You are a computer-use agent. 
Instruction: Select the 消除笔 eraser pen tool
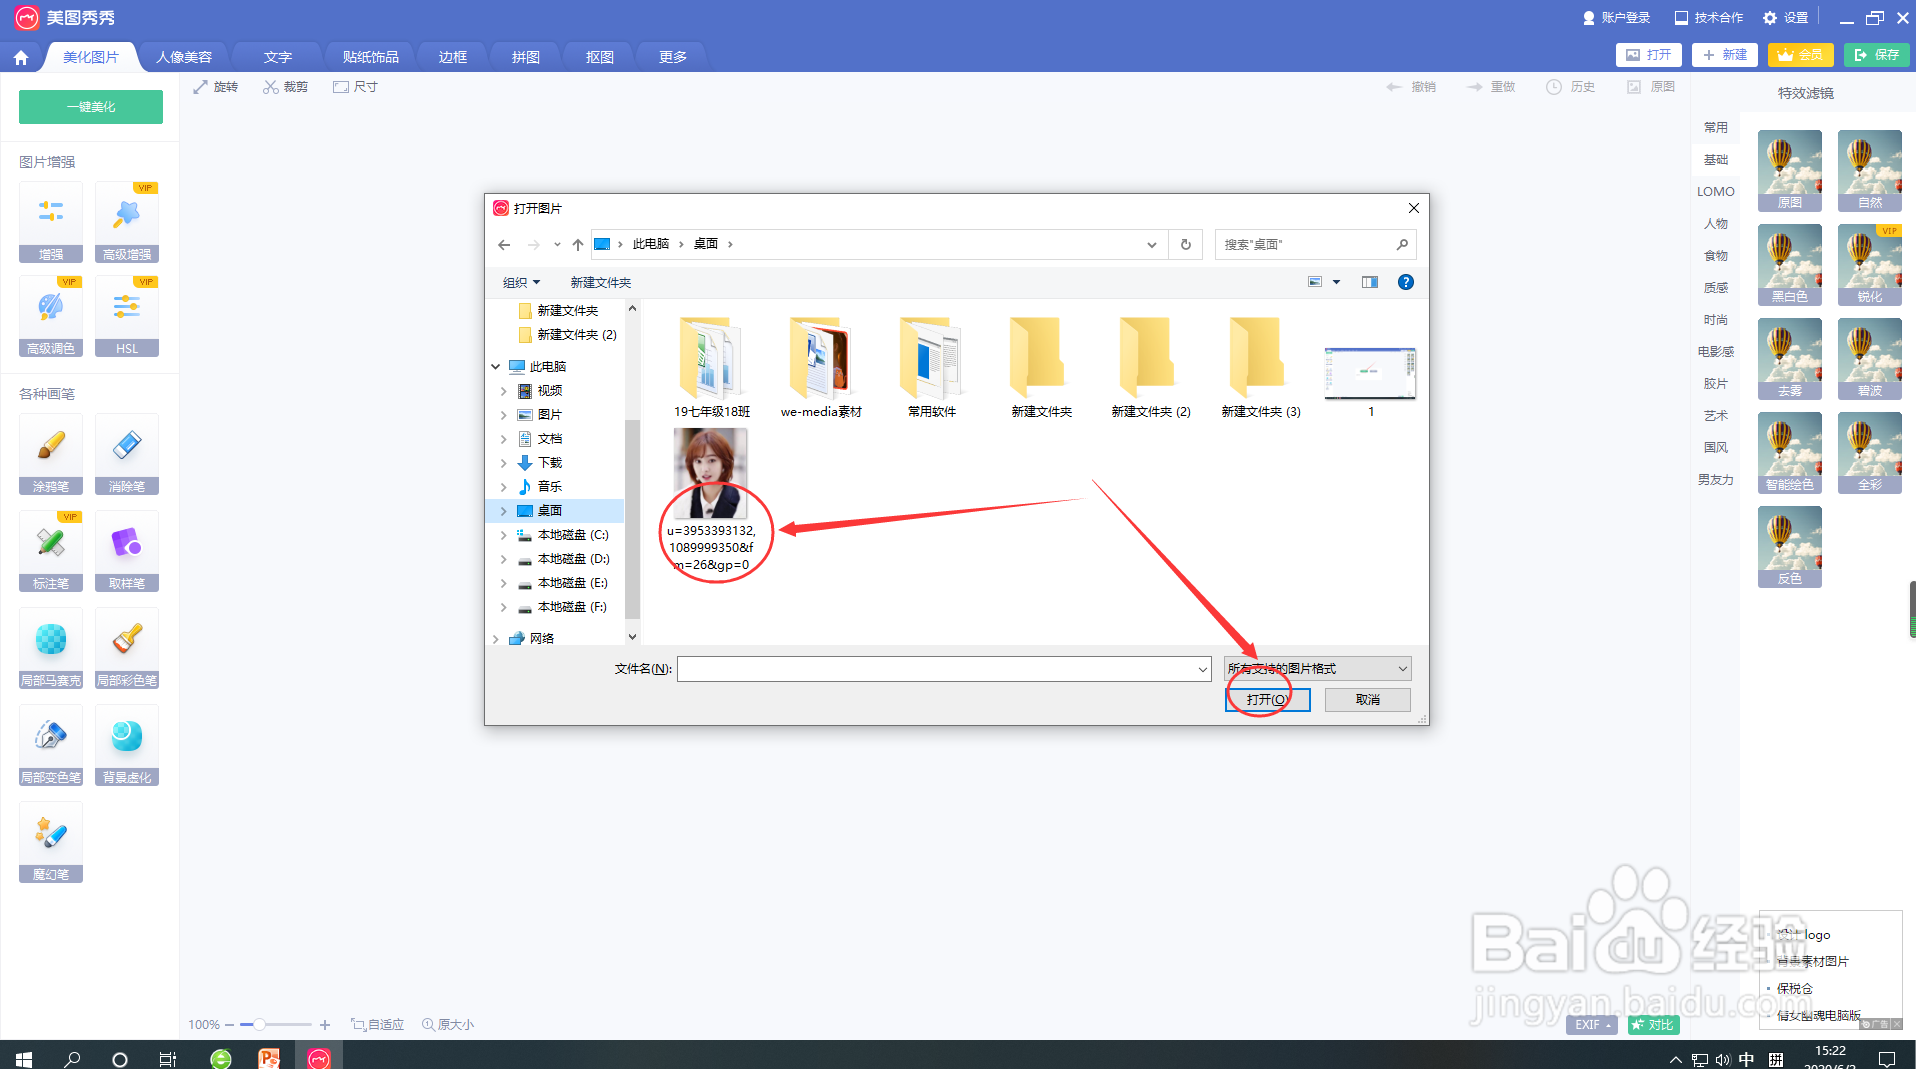click(x=126, y=455)
